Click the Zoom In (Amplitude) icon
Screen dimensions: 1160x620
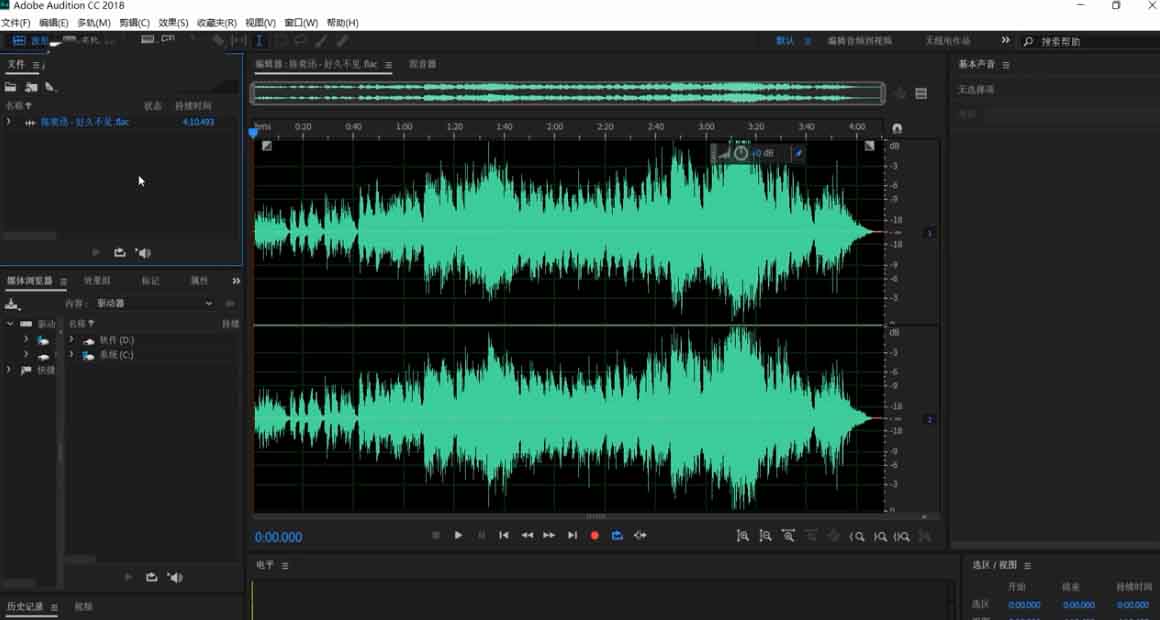pyautogui.click(x=742, y=536)
